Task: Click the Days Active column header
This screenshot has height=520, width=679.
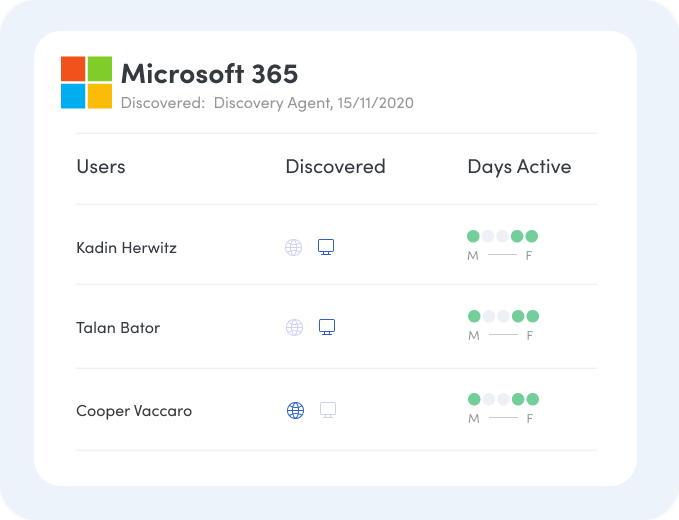Action: point(519,168)
